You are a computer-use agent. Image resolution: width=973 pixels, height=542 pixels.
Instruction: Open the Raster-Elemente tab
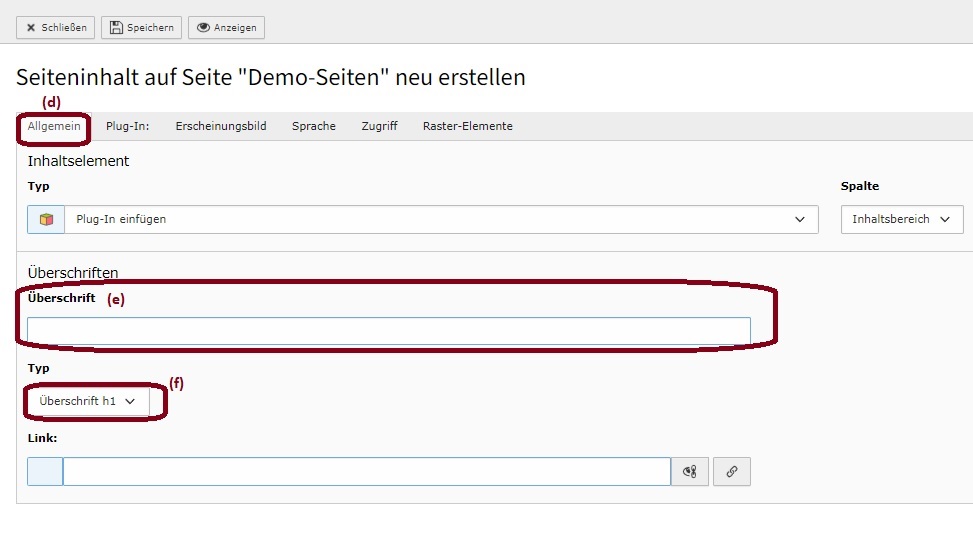coord(468,126)
